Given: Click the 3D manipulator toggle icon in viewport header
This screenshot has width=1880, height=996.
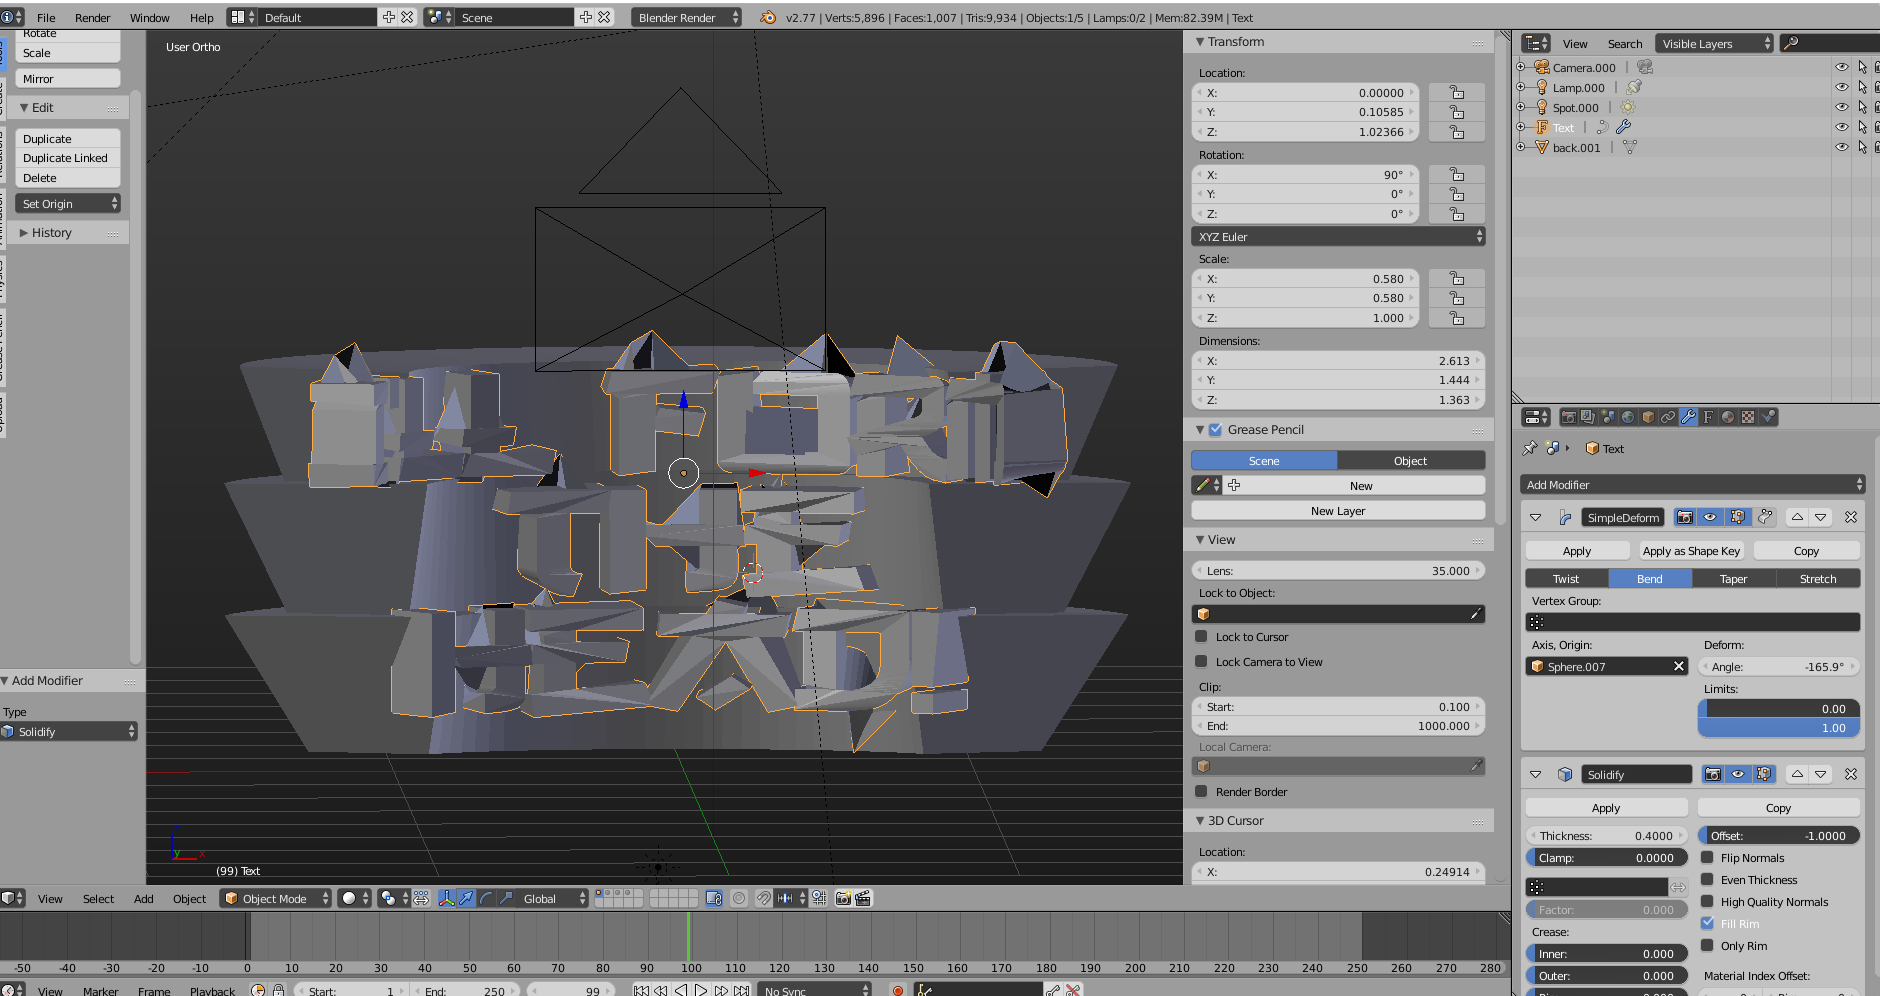Looking at the screenshot, I should click(446, 898).
